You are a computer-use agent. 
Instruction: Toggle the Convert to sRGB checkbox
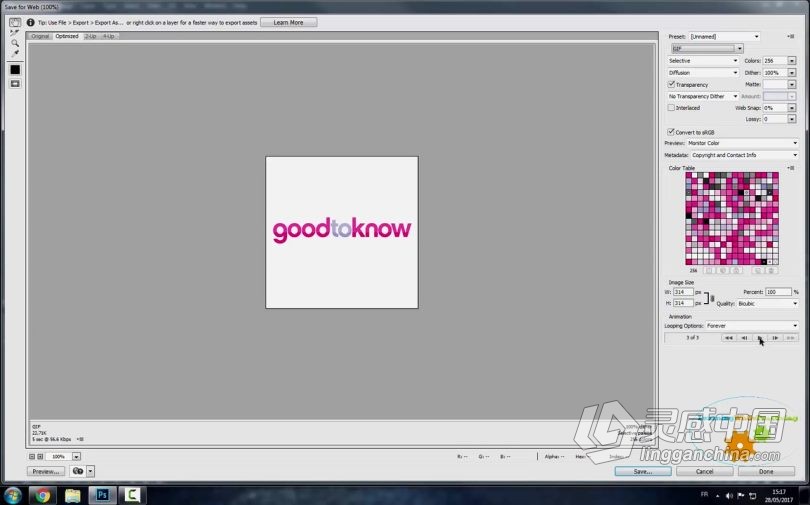click(x=671, y=132)
